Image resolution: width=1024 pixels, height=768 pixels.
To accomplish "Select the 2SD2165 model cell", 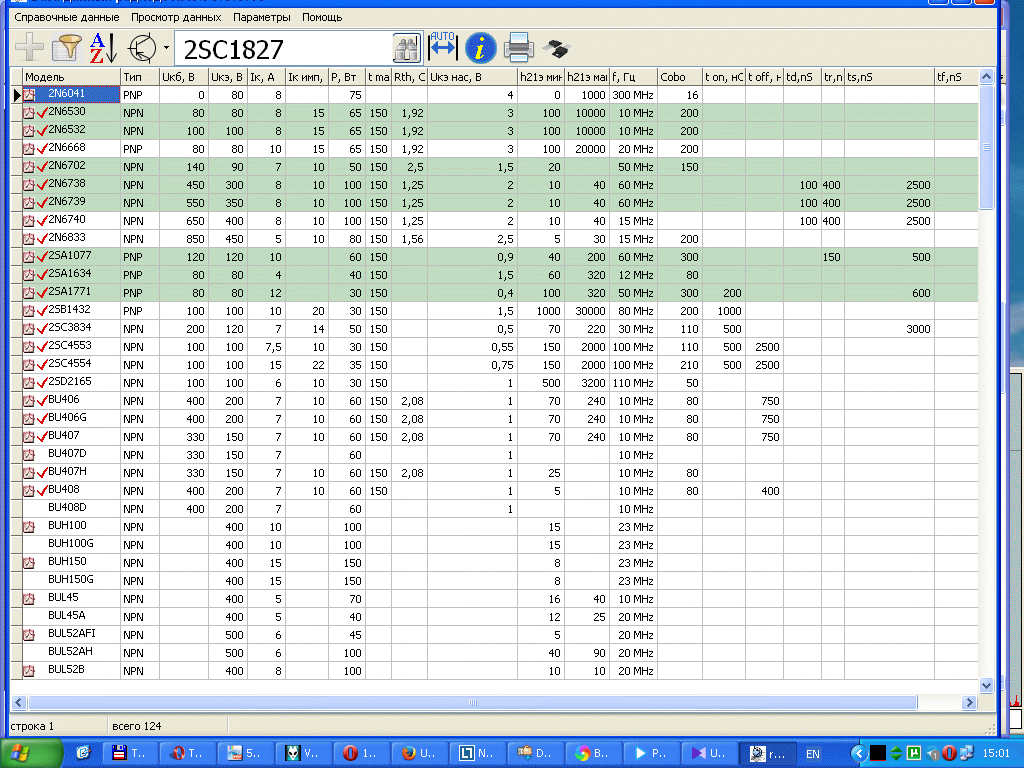I will (x=69, y=381).
